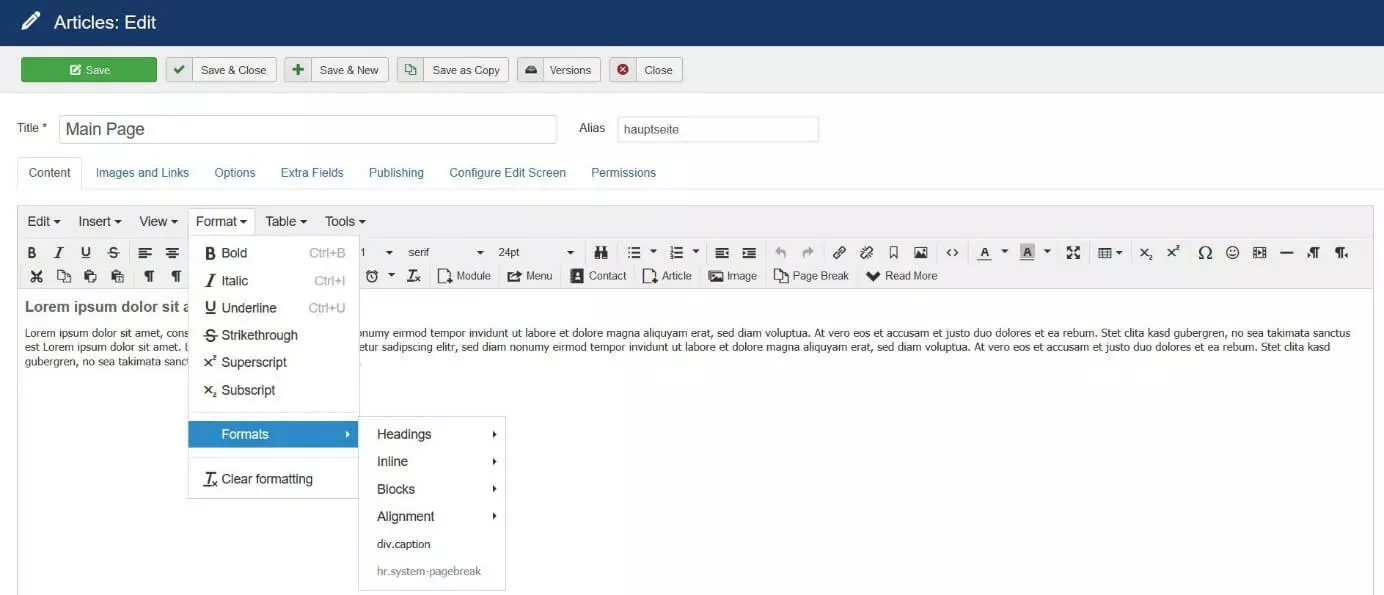1384x595 pixels.
Task: Click the Horizontal line icon
Action: tap(1286, 253)
